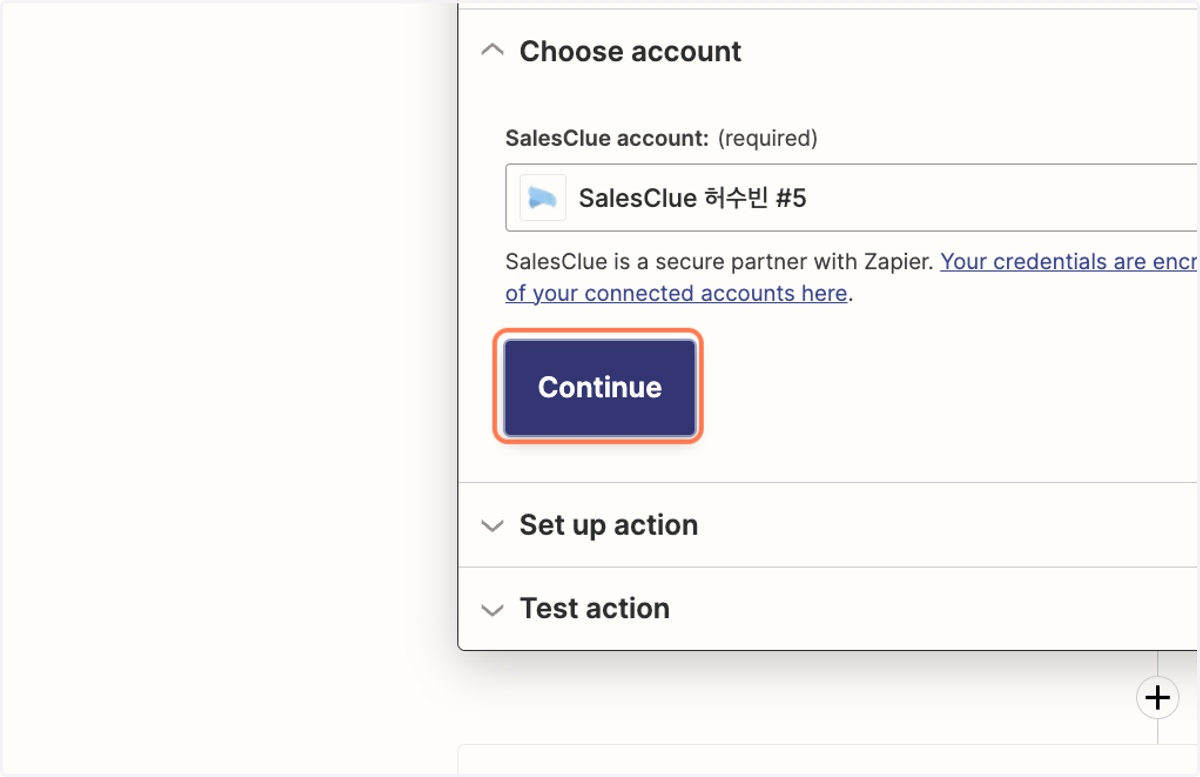Select the Choose account section heading

click(x=630, y=52)
